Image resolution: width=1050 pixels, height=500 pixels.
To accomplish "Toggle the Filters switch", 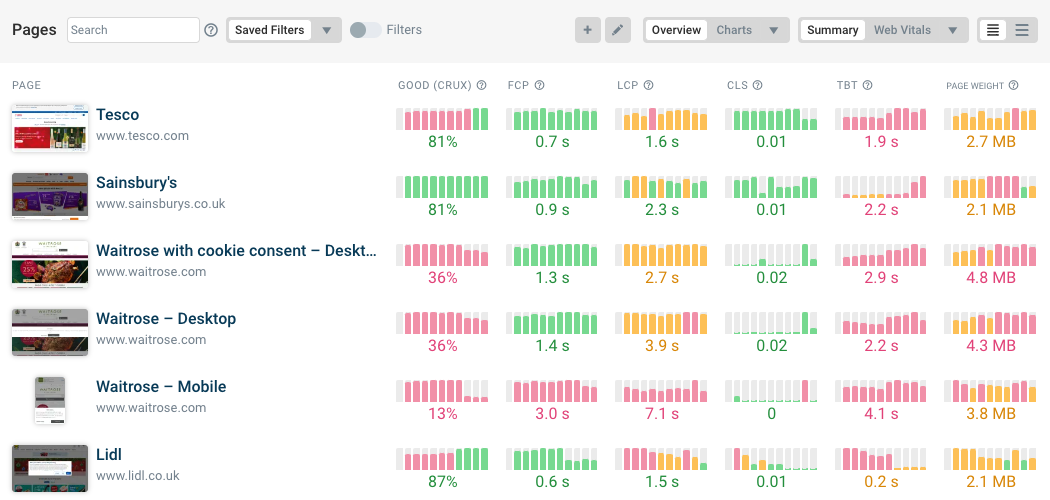I will point(366,30).
